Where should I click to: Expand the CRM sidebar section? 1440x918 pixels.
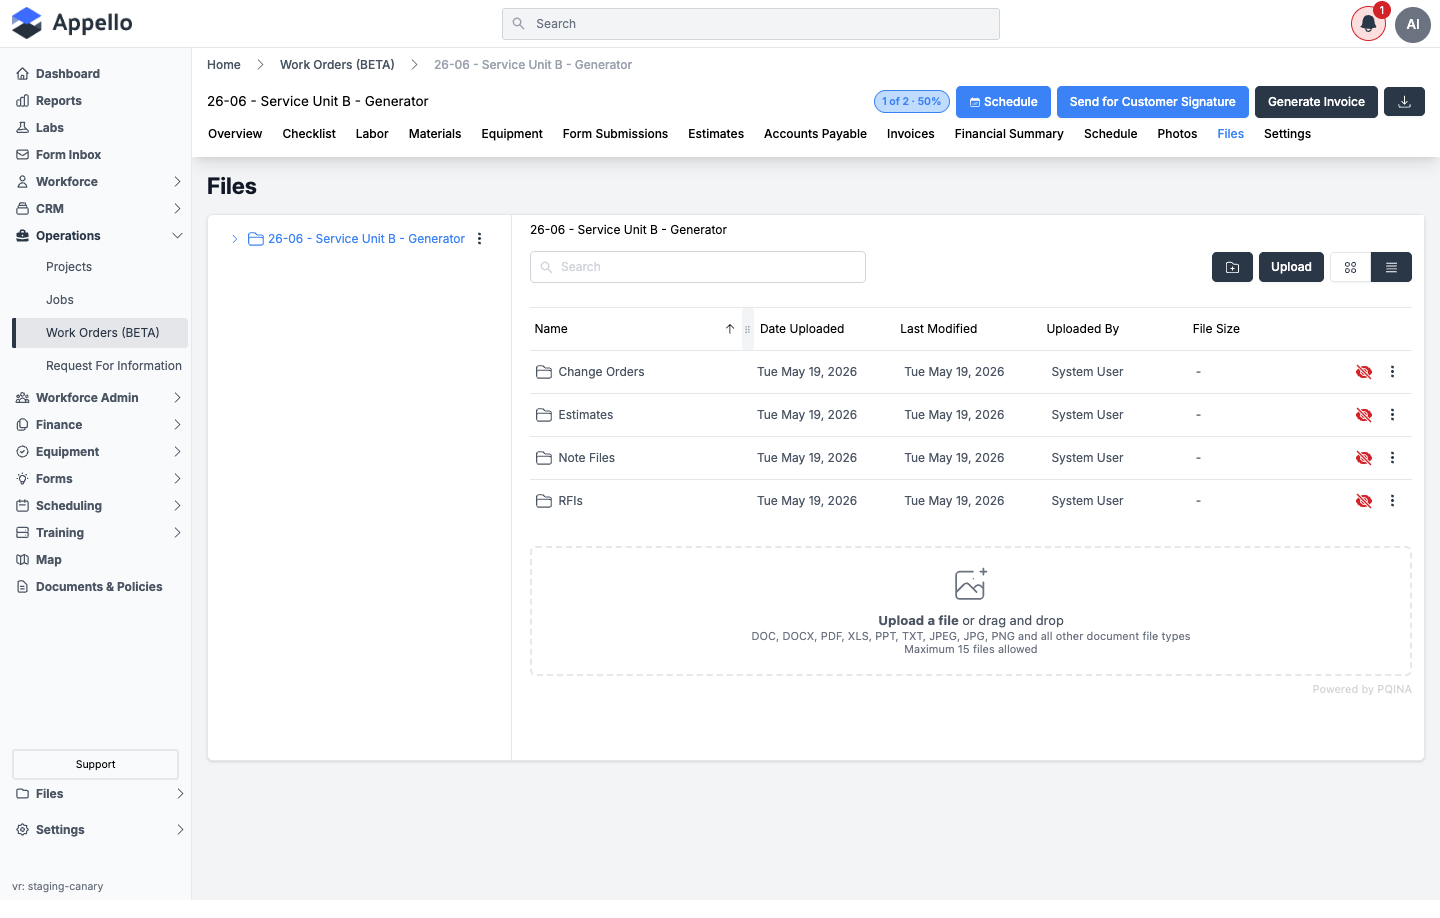point(177,209)
